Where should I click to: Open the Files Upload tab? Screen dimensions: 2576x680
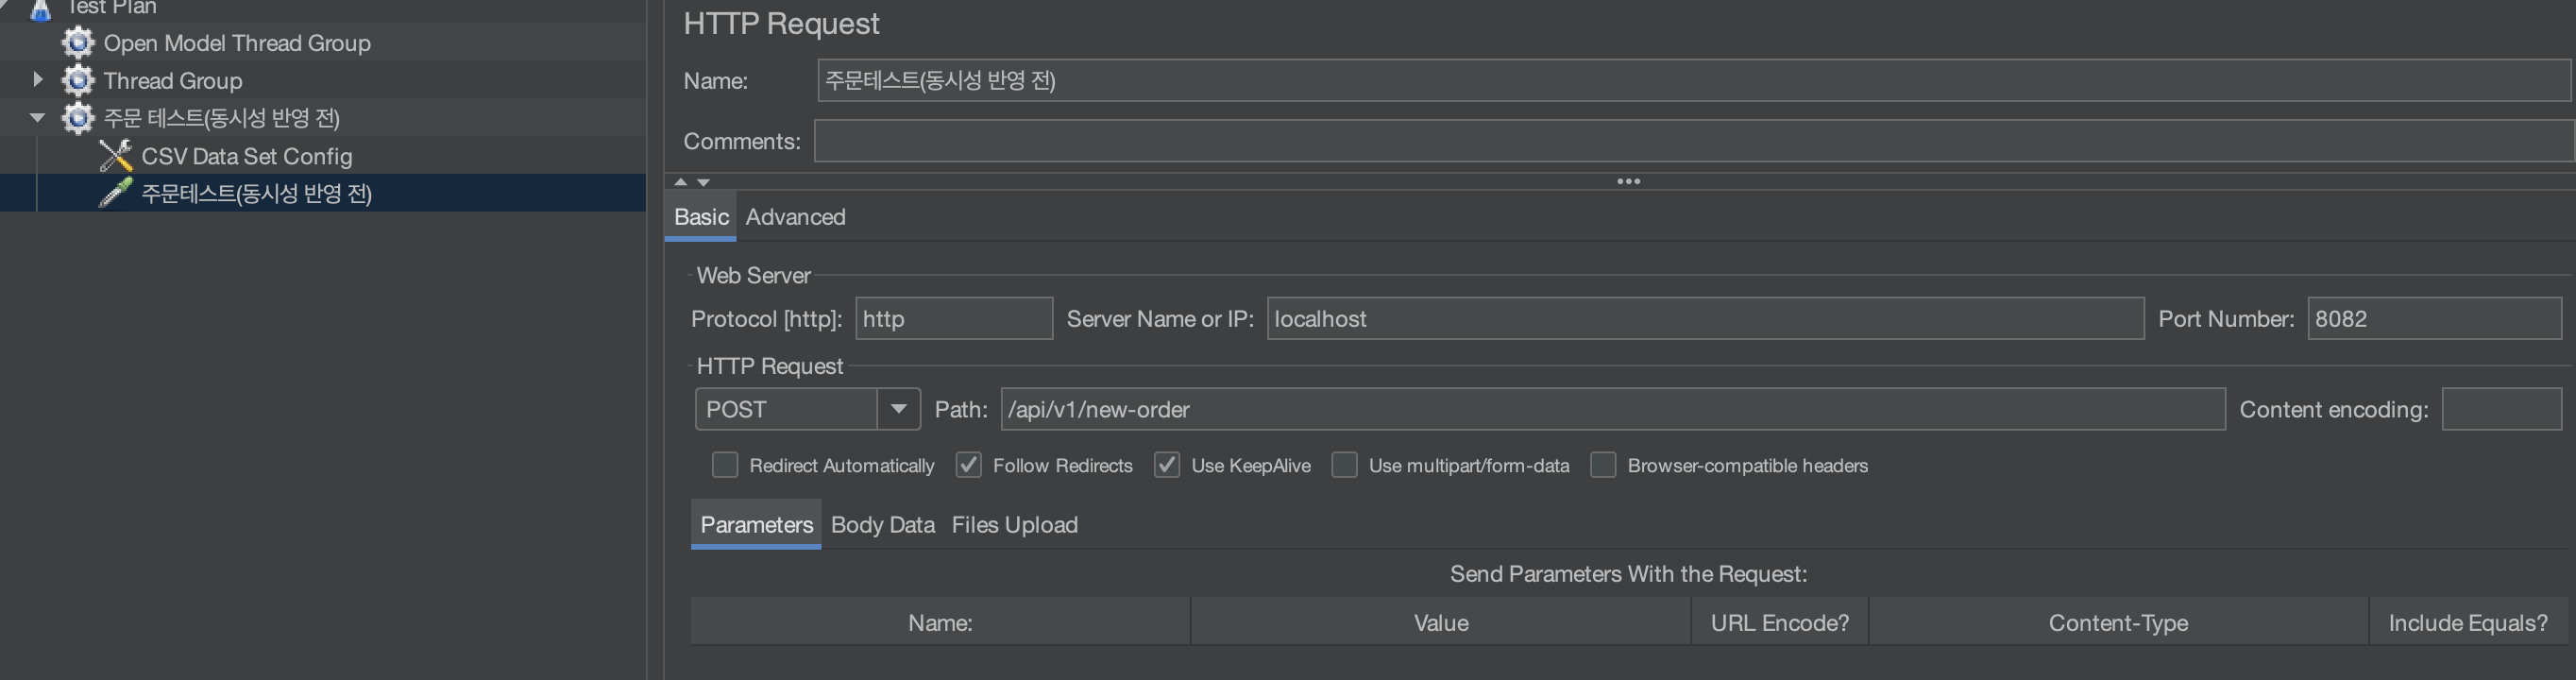[x=1015, y=525]
